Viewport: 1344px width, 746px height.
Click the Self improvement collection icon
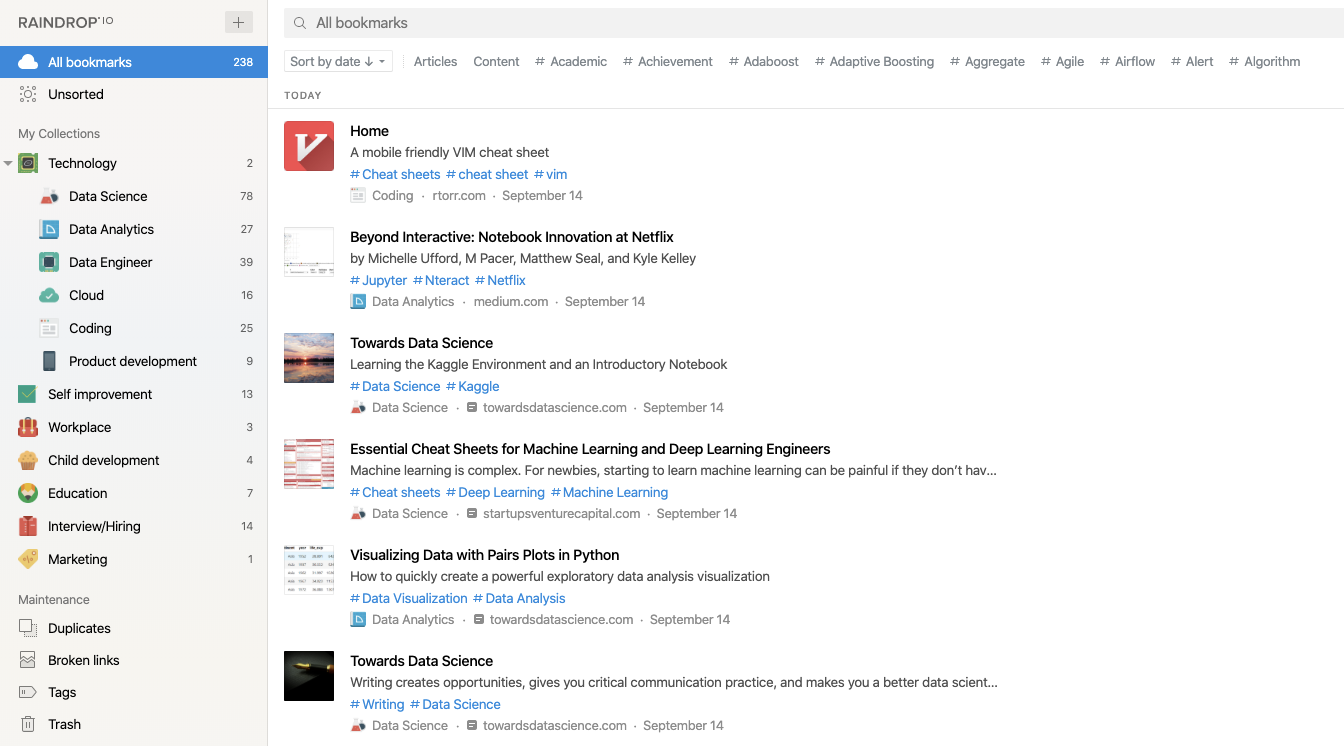(28, 394)
